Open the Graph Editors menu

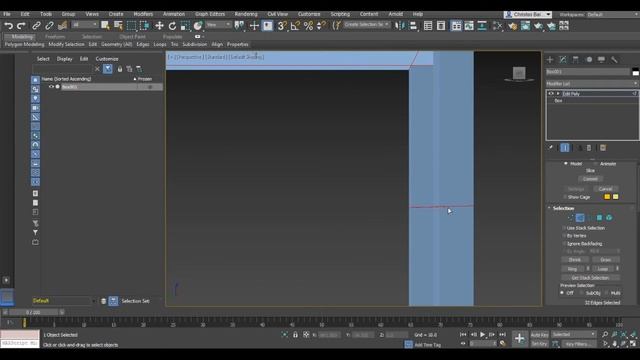click(210, 14)
